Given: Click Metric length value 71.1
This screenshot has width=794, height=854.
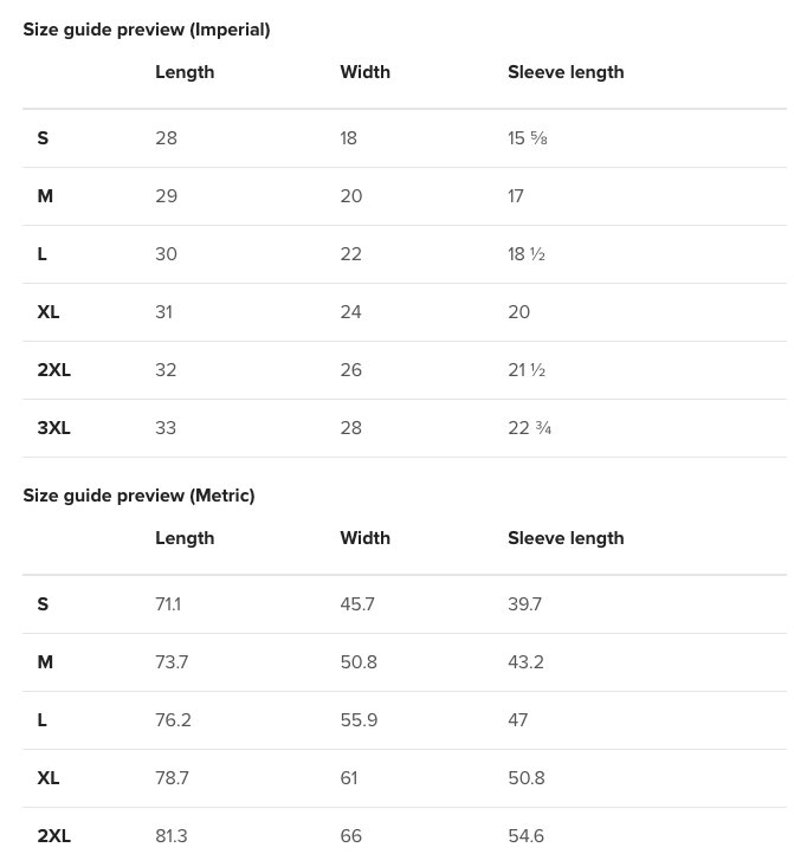Looking at the screenshot, I should coord(168,605).
